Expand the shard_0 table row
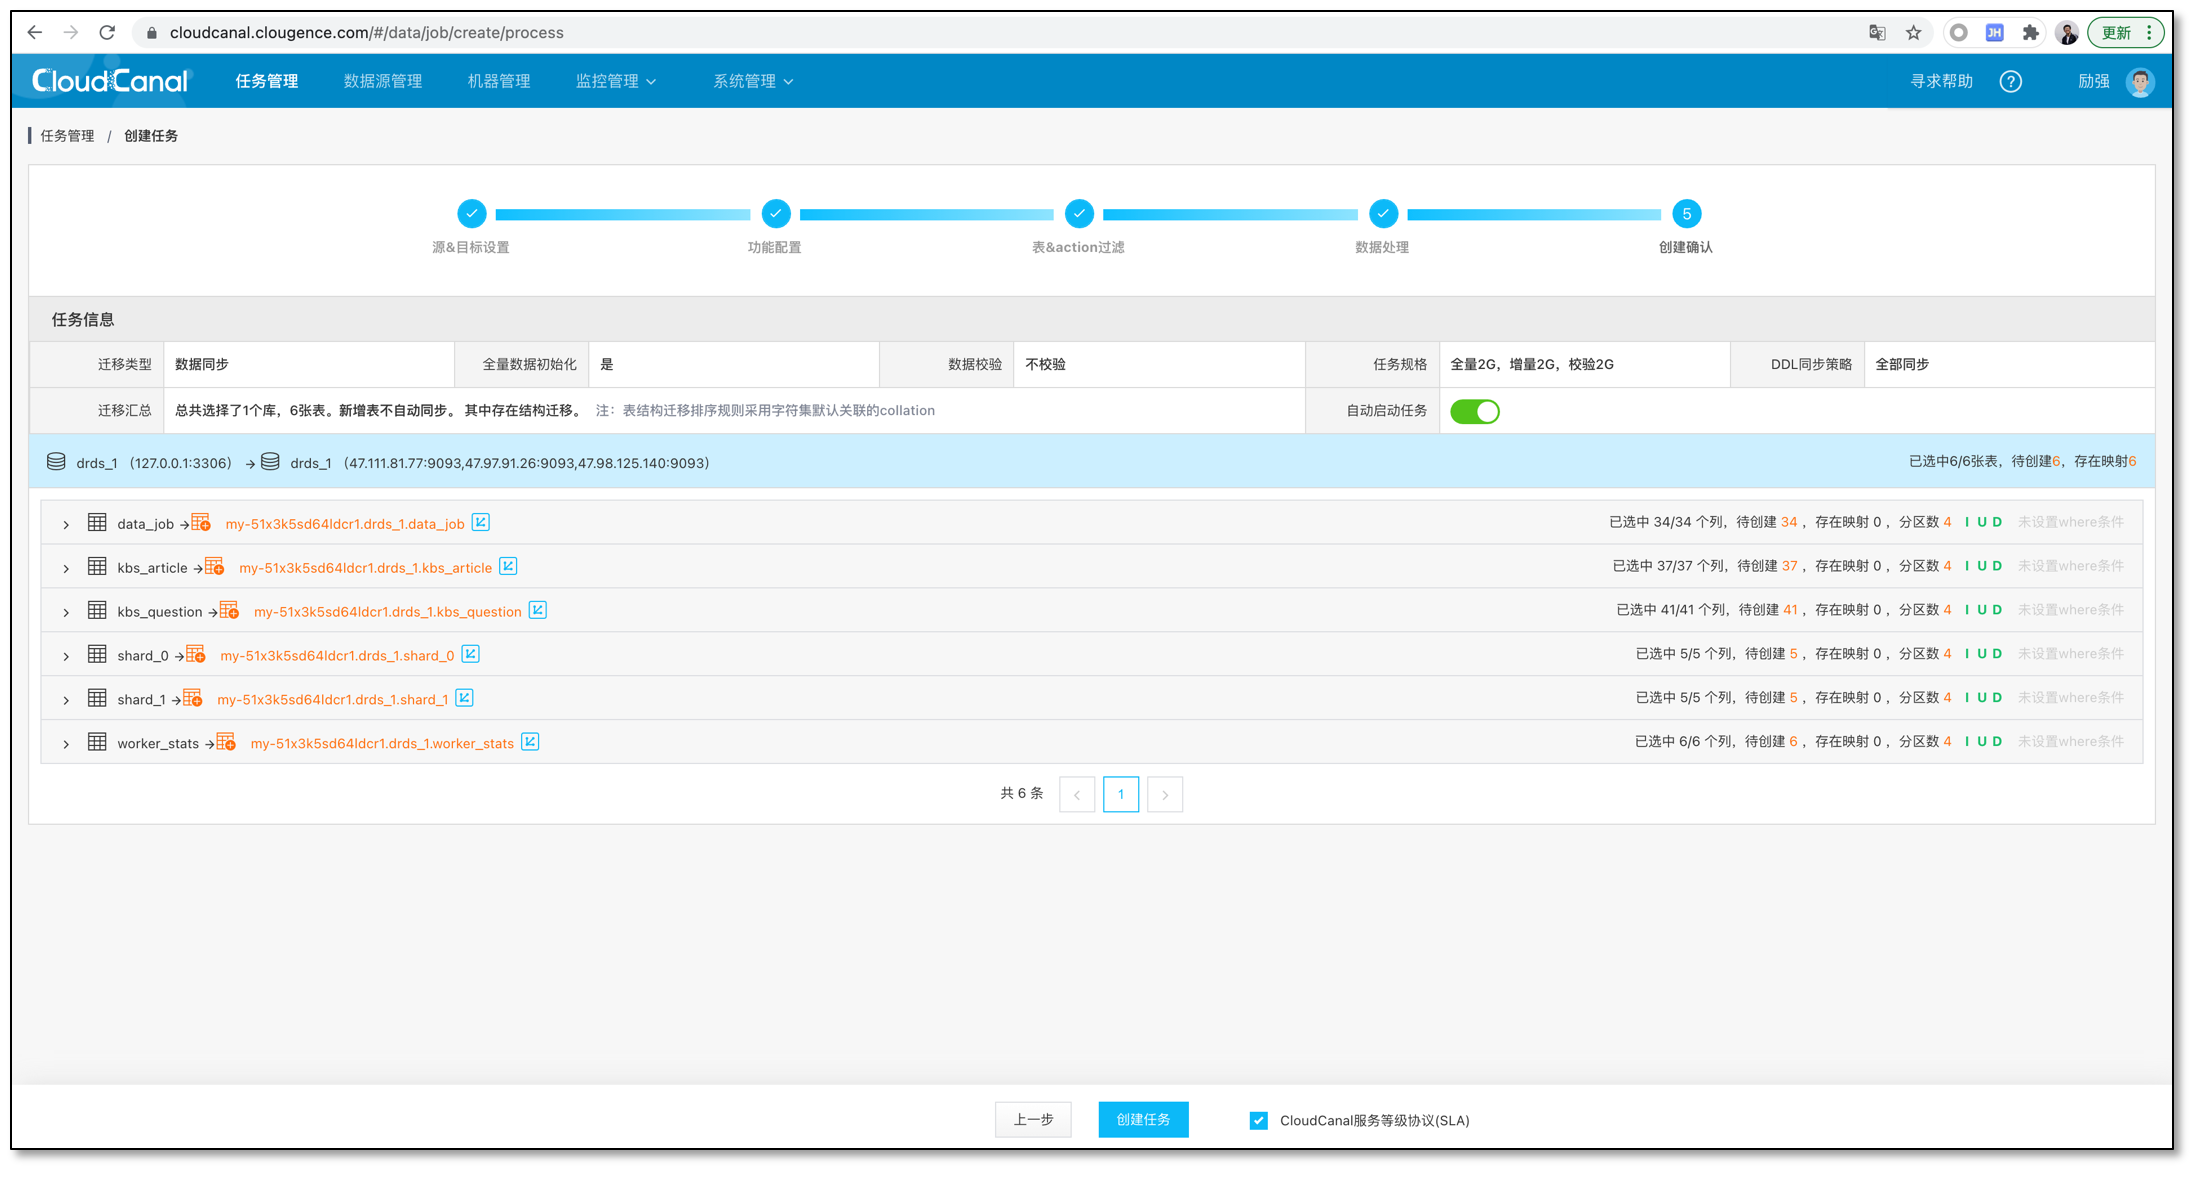This screenshot has height=1182, width=2198. click(x=66, y=656)
